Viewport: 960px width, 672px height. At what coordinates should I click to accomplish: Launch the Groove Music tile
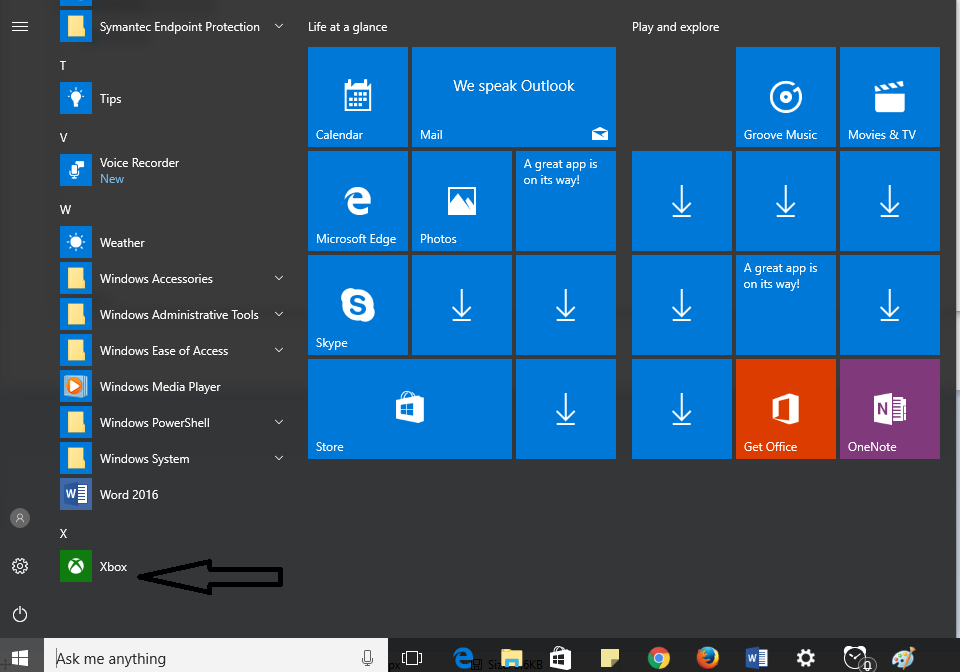785,97
